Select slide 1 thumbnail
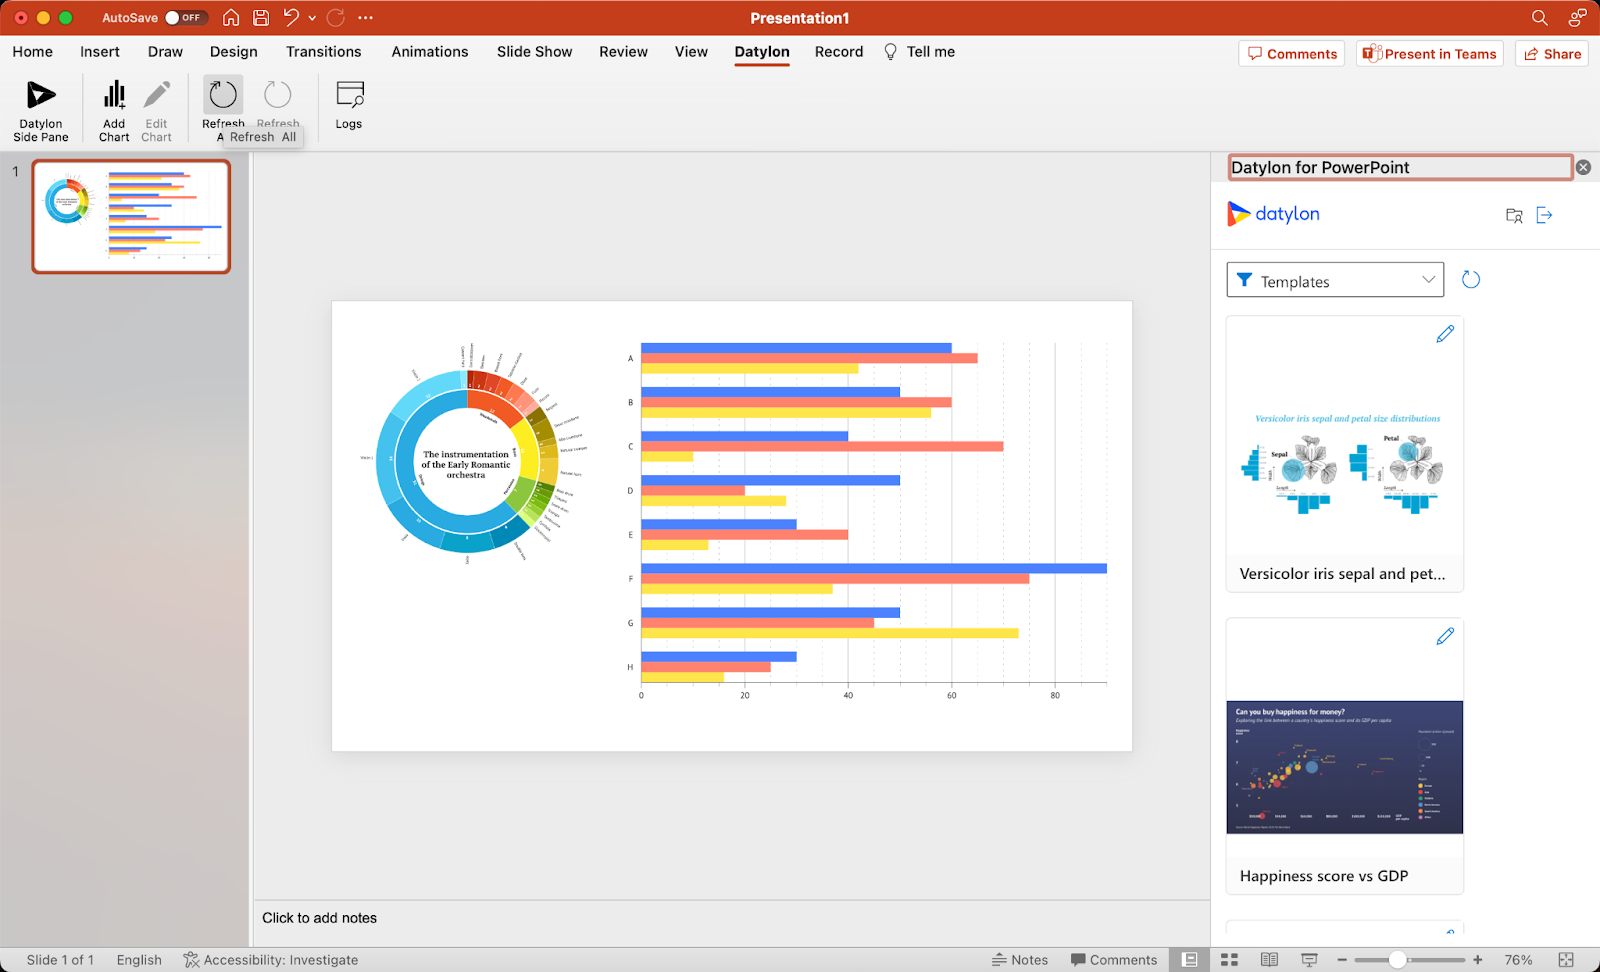The image size is (1600, 972). [131, 217]
